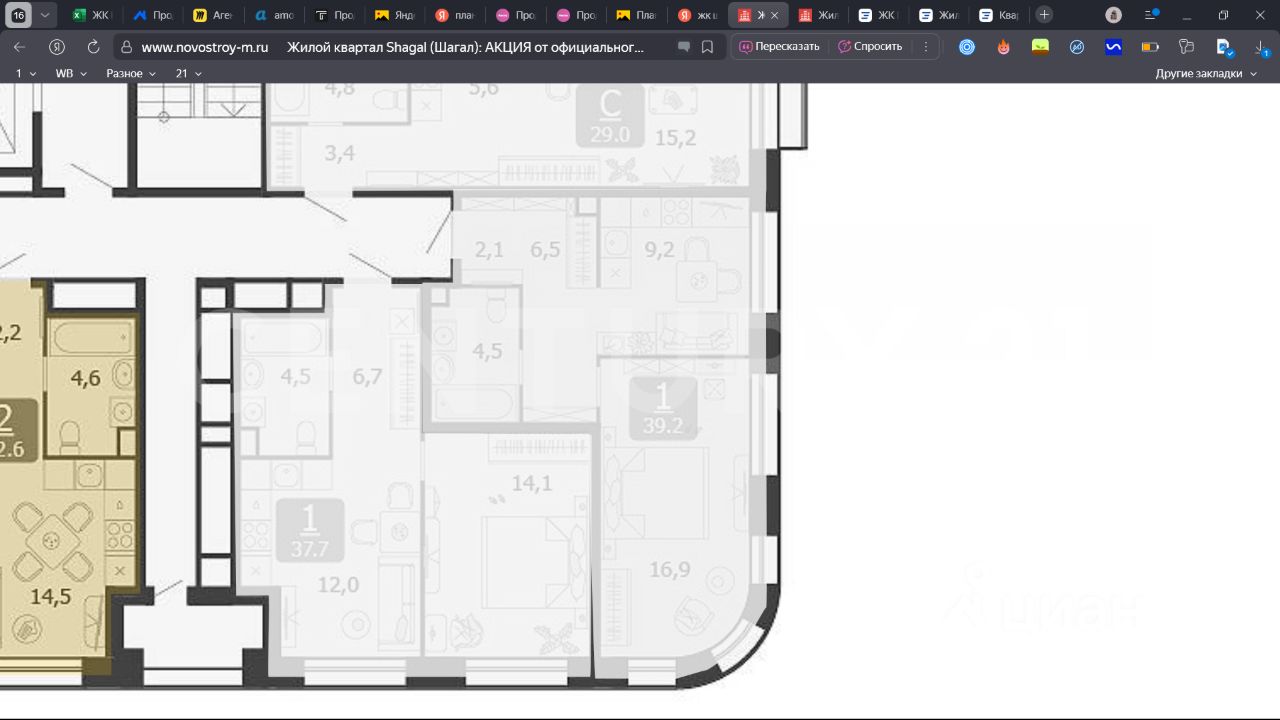Open the Пла tab with image icon

(x=636, y=15)
